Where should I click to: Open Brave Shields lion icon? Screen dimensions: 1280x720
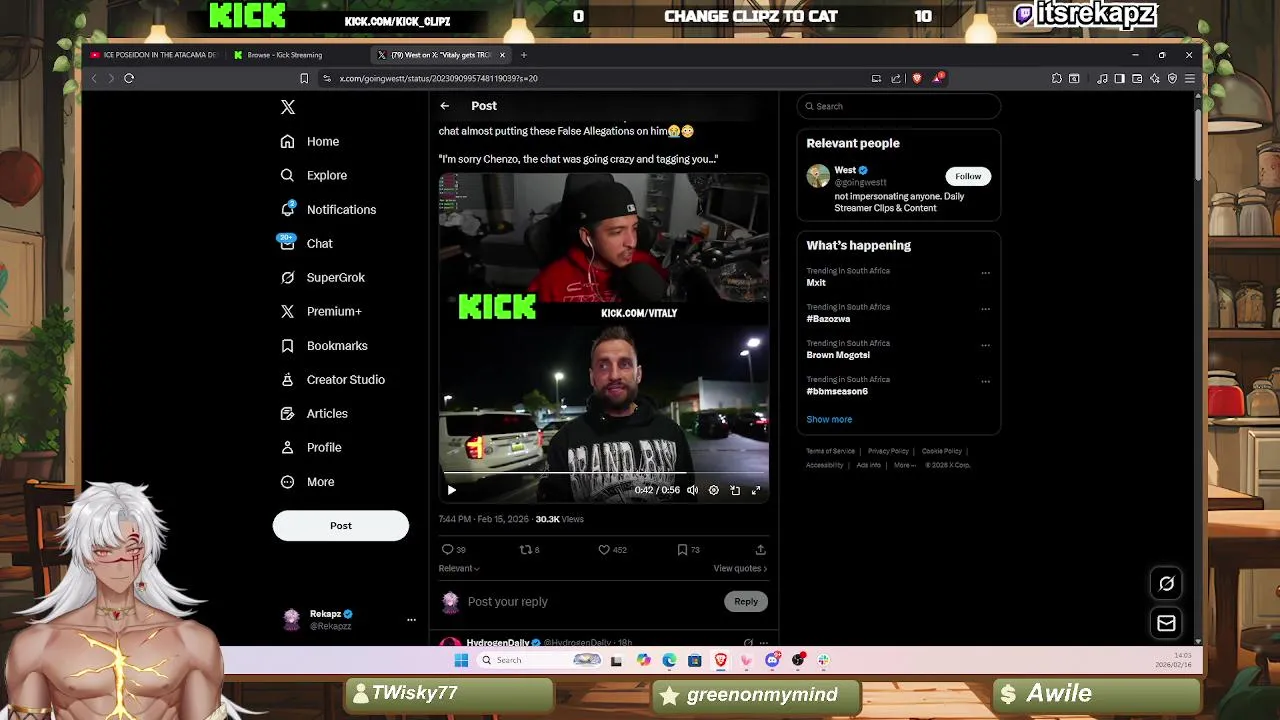click(917, 78)
